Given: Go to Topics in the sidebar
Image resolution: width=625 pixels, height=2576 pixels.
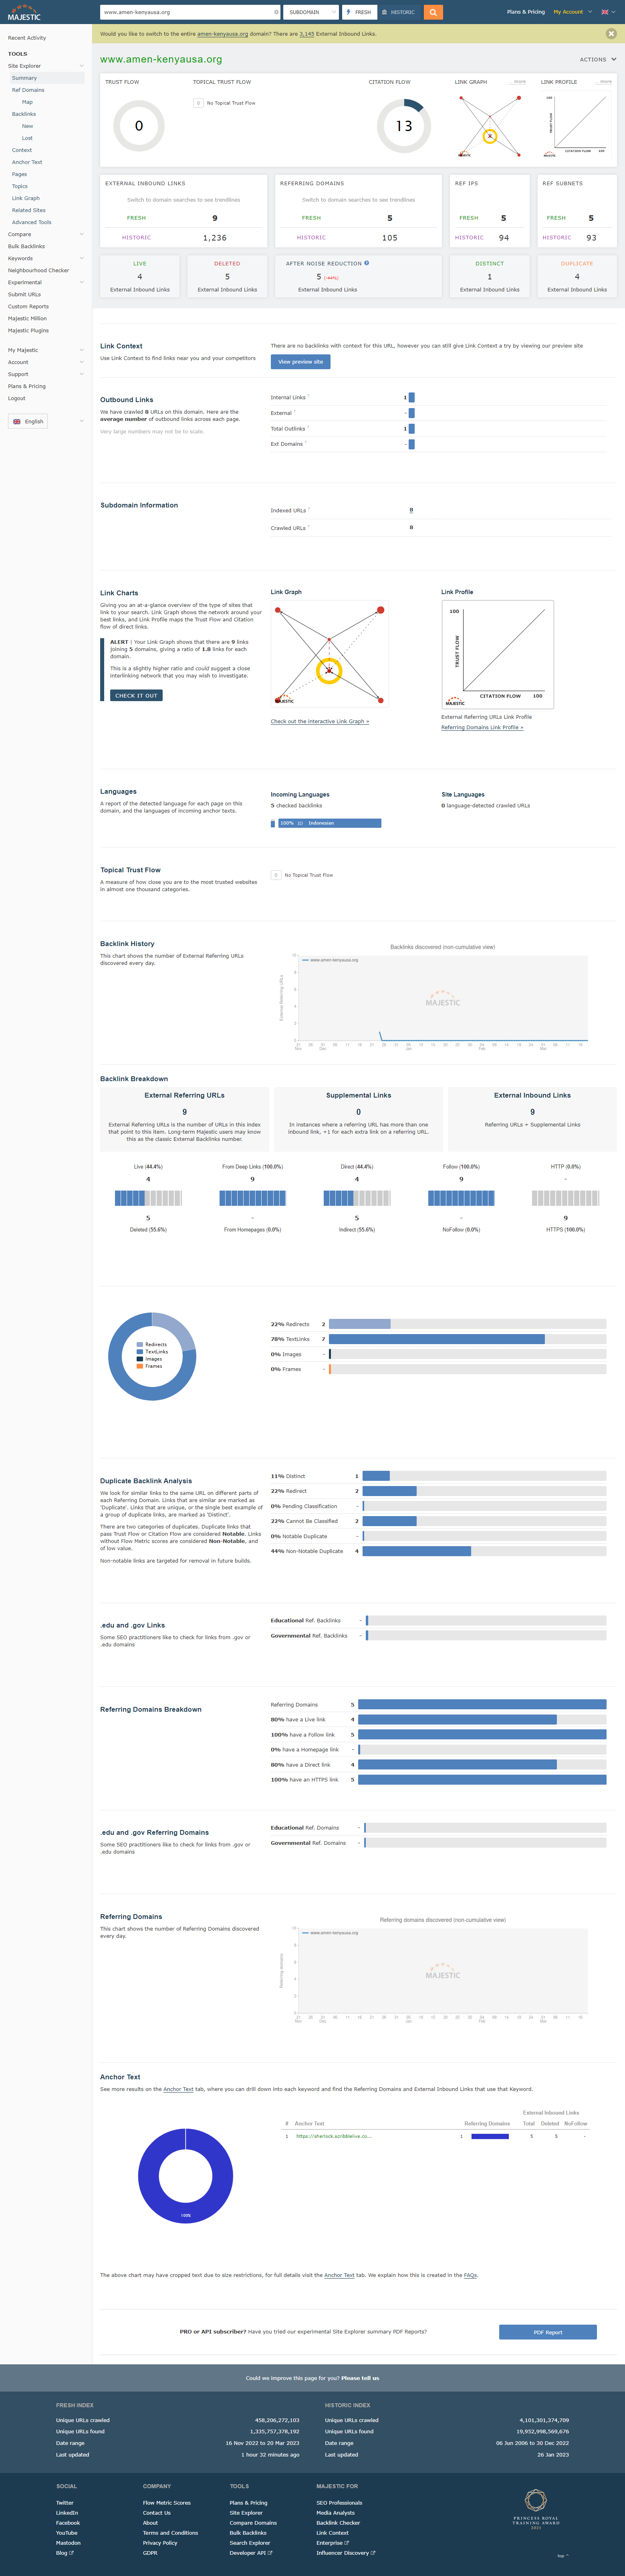Looking at the screenshot, I should tap(20, 186).
